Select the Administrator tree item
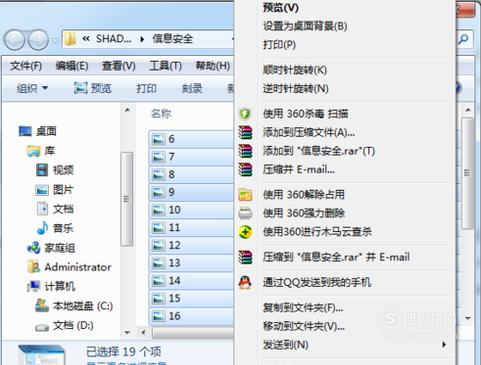This screenshot has height=365, width=481. pyautogui.click(x=69, y=267)
